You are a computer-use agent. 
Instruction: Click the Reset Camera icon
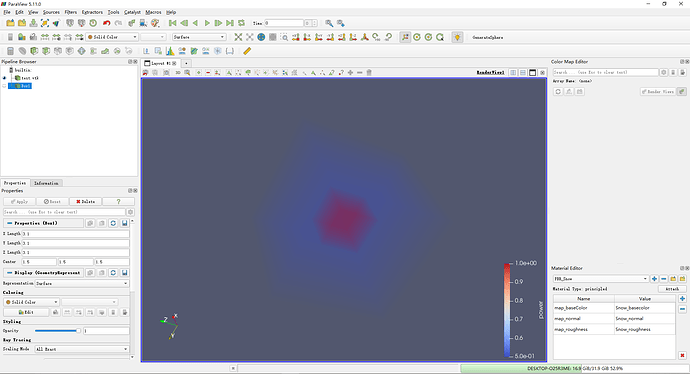tap(238, 37)
